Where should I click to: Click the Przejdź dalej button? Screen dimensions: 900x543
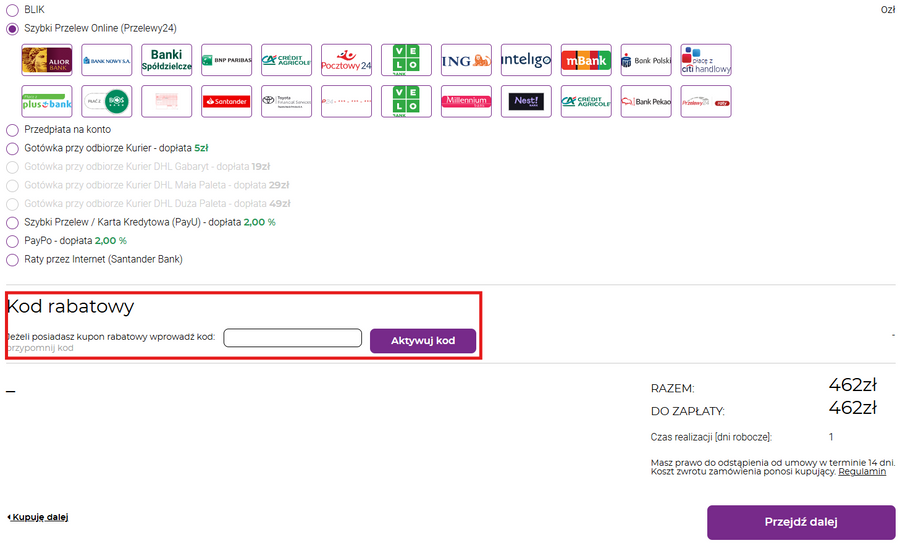point(800,522)
